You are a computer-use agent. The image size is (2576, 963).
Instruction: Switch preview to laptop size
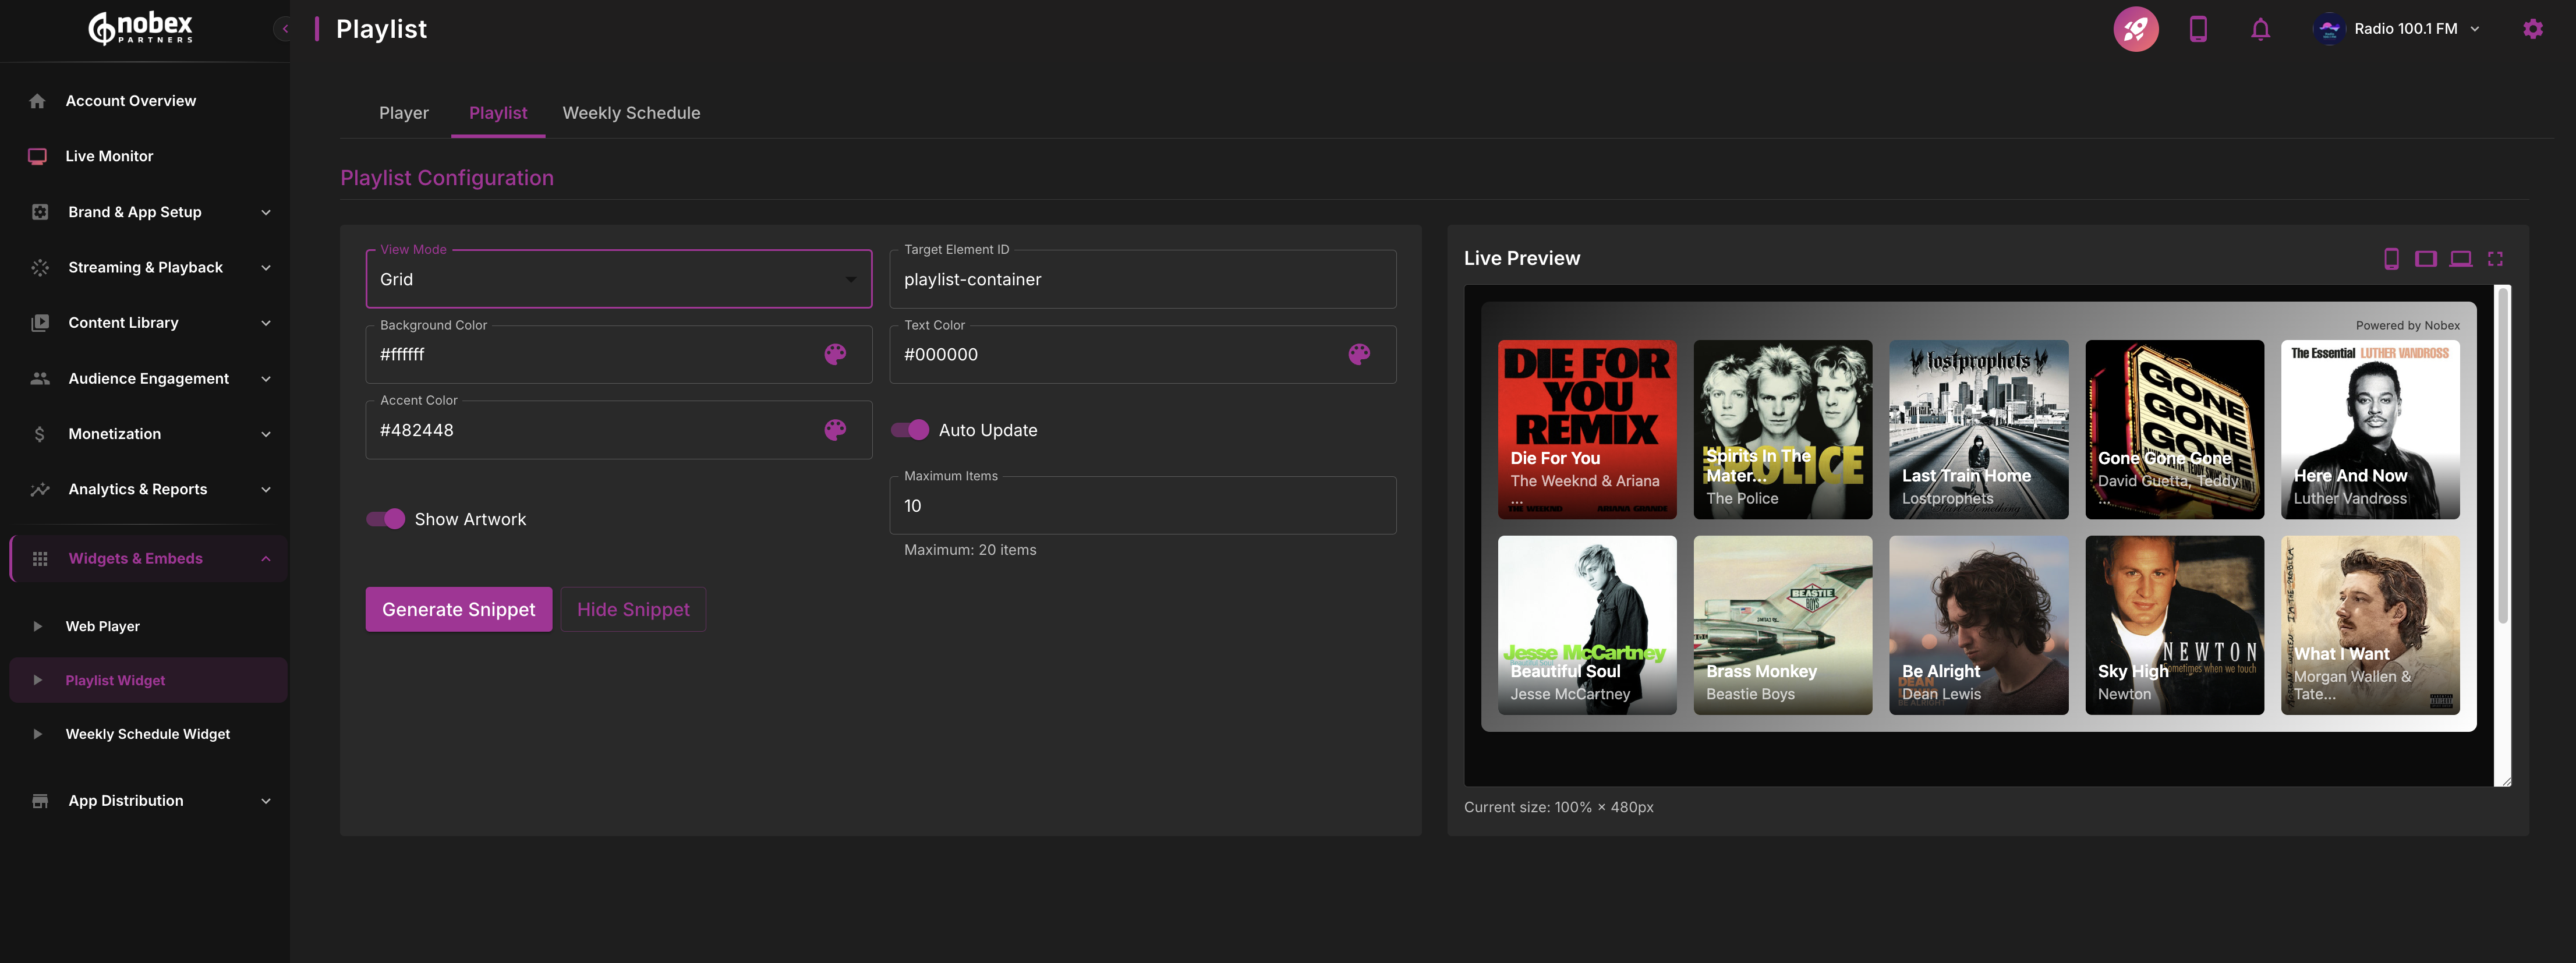(2460, 259)
